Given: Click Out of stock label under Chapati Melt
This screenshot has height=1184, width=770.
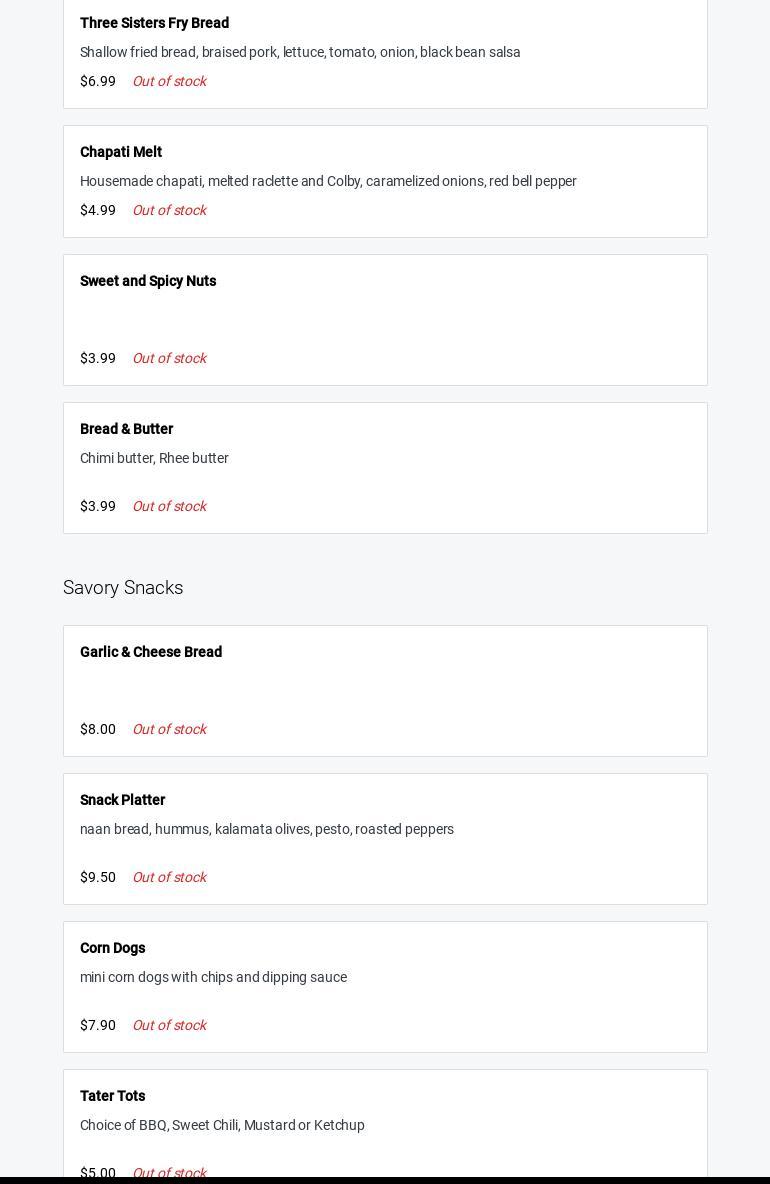Looking at the screenshot, I should pos(169,210).
